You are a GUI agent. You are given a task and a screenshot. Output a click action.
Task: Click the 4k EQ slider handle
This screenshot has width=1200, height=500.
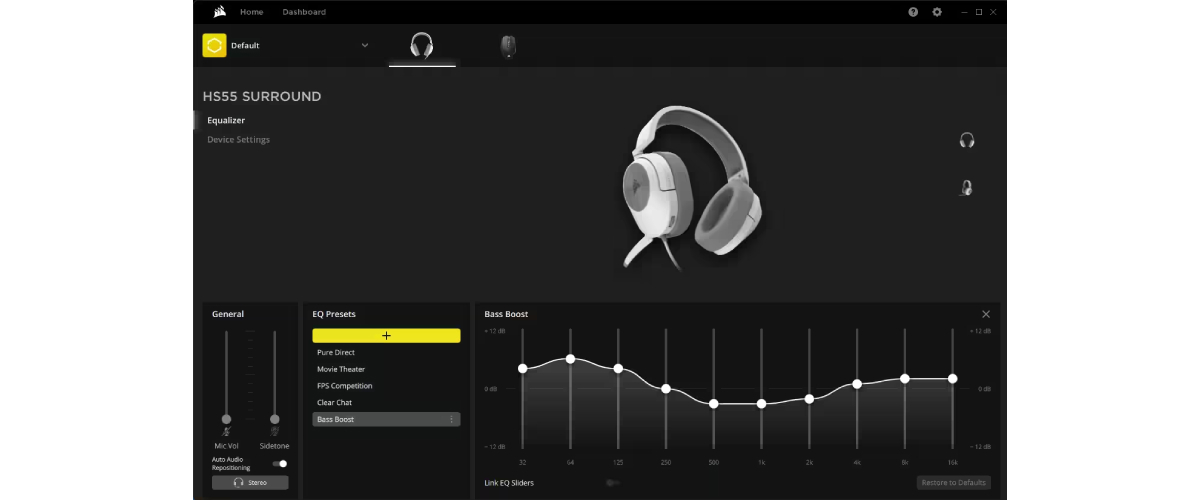[x=857, y=384]
